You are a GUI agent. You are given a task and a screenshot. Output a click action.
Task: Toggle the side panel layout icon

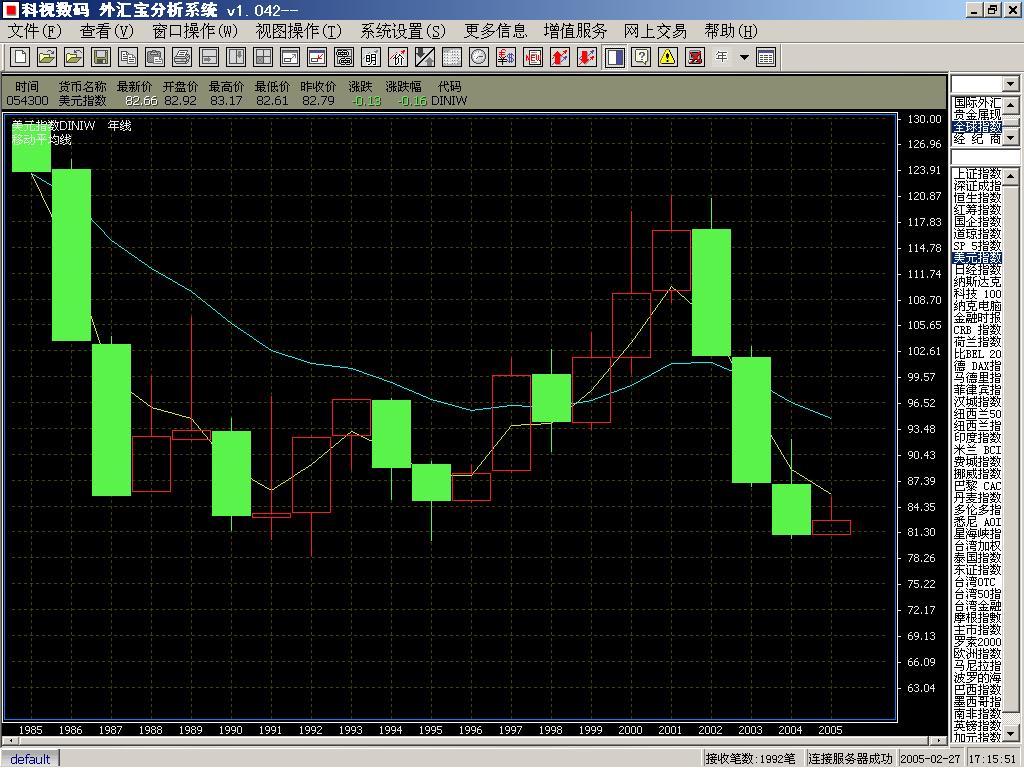coord(614,57)
